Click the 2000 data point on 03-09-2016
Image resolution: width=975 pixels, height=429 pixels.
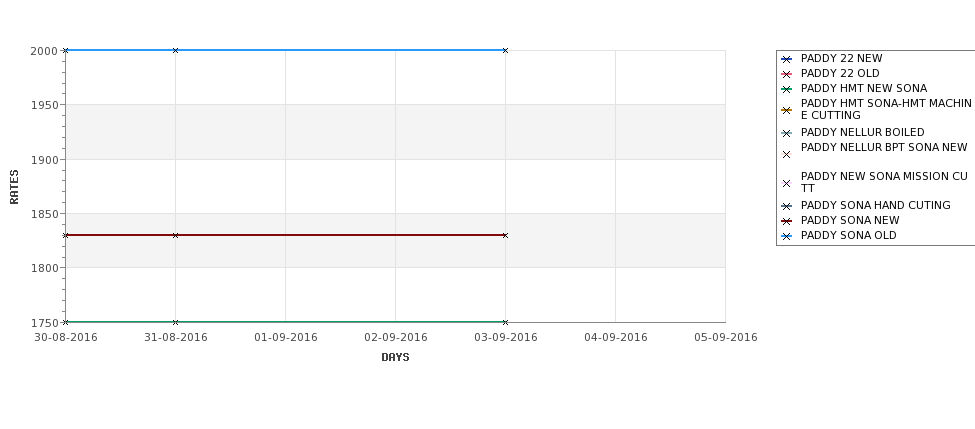pos(505,50)
